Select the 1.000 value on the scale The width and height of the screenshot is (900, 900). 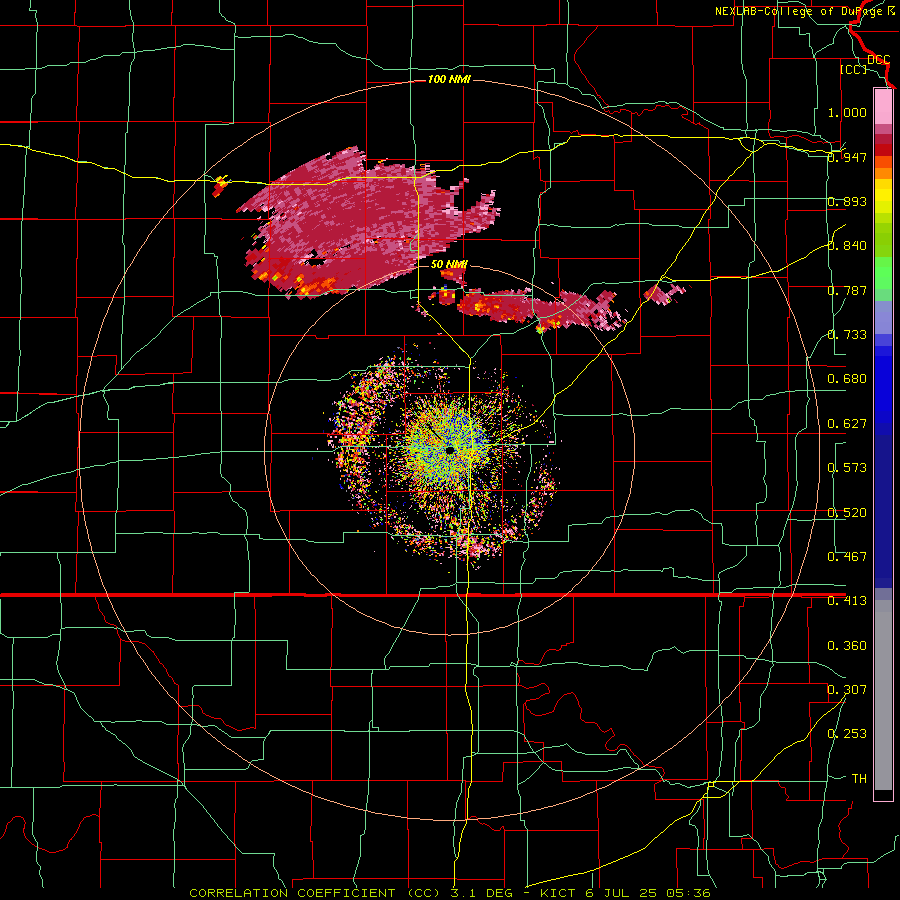pyautogui.click(x=847, y=112)
